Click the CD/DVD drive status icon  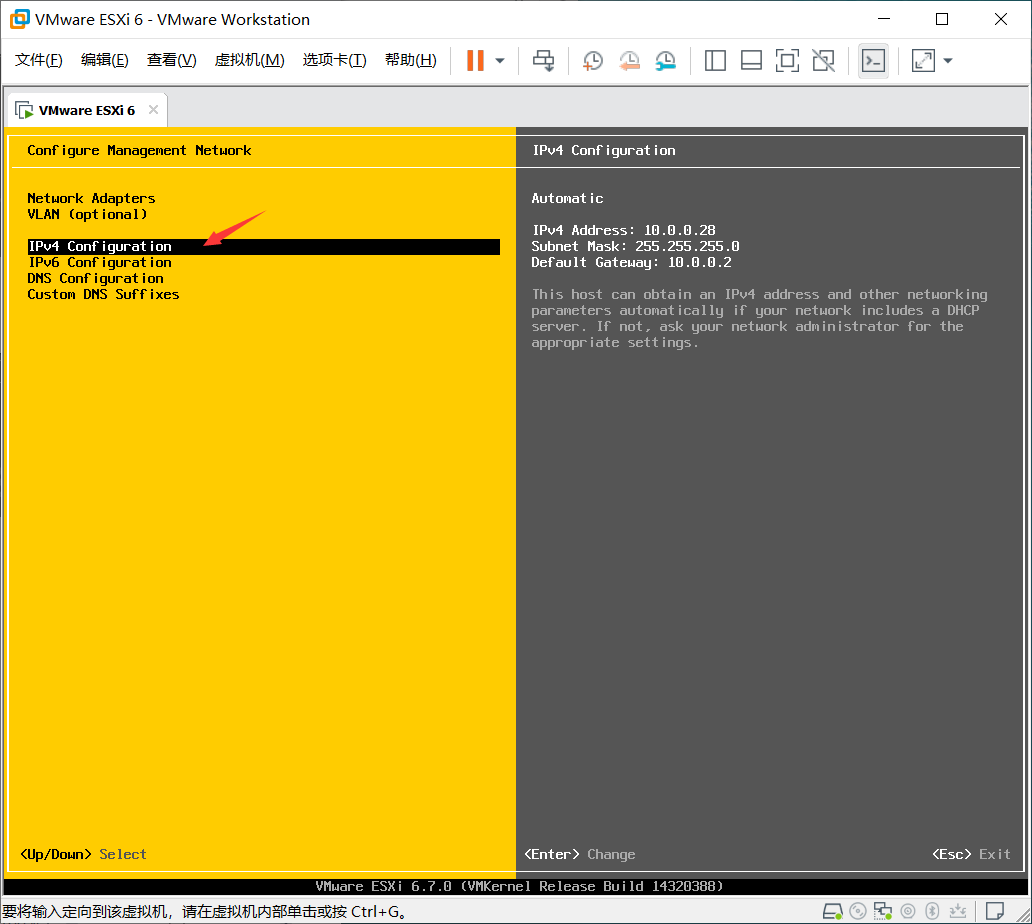coord(858,911)
